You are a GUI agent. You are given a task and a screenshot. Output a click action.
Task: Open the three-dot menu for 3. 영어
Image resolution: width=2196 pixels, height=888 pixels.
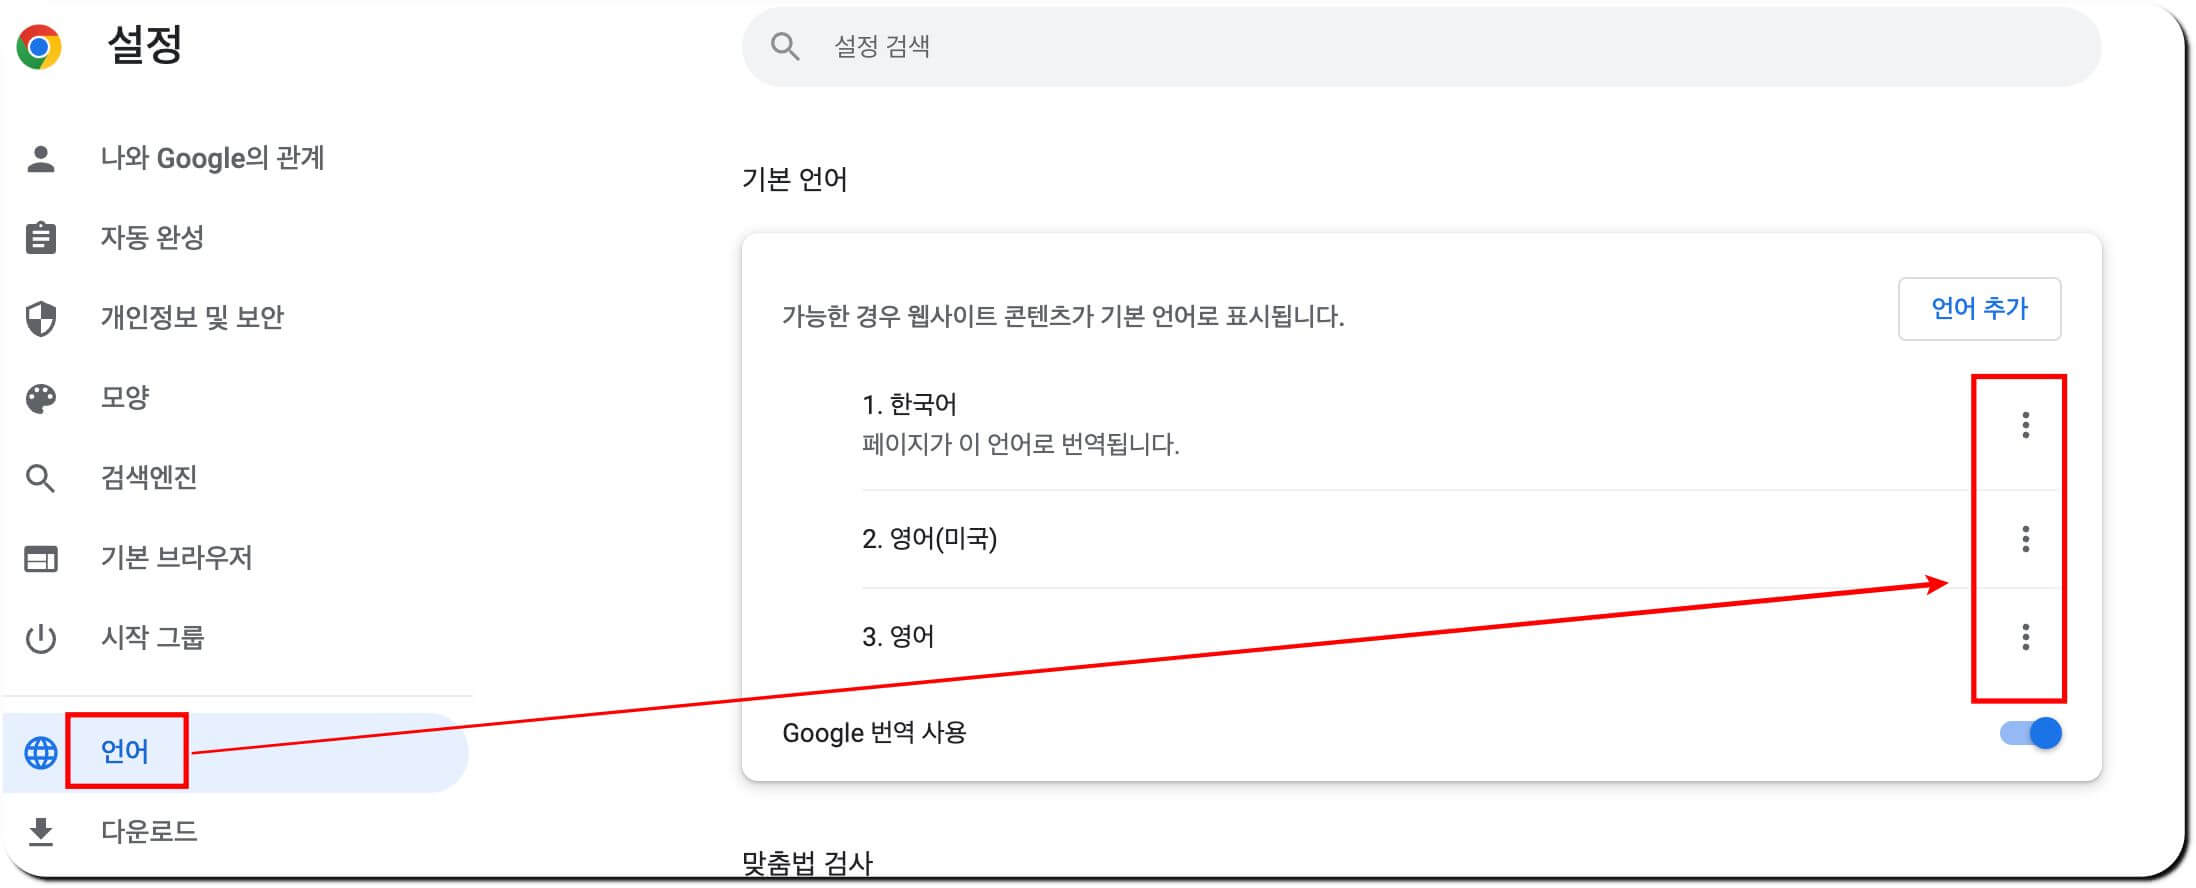click(x=2025, y=637)
